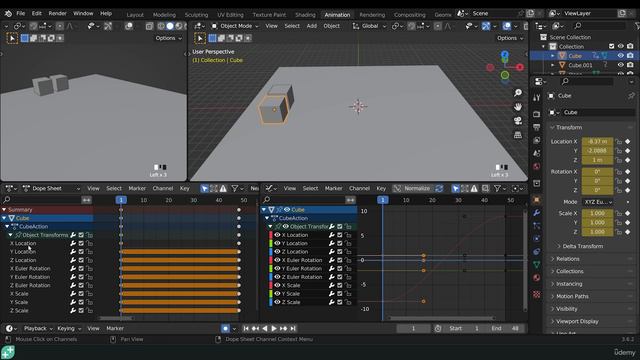Image resolution: width=640 pixels, height=360 pixels.
Task: Open the XYZ Euler rotation mode dropdown
Action: (598, 202)
